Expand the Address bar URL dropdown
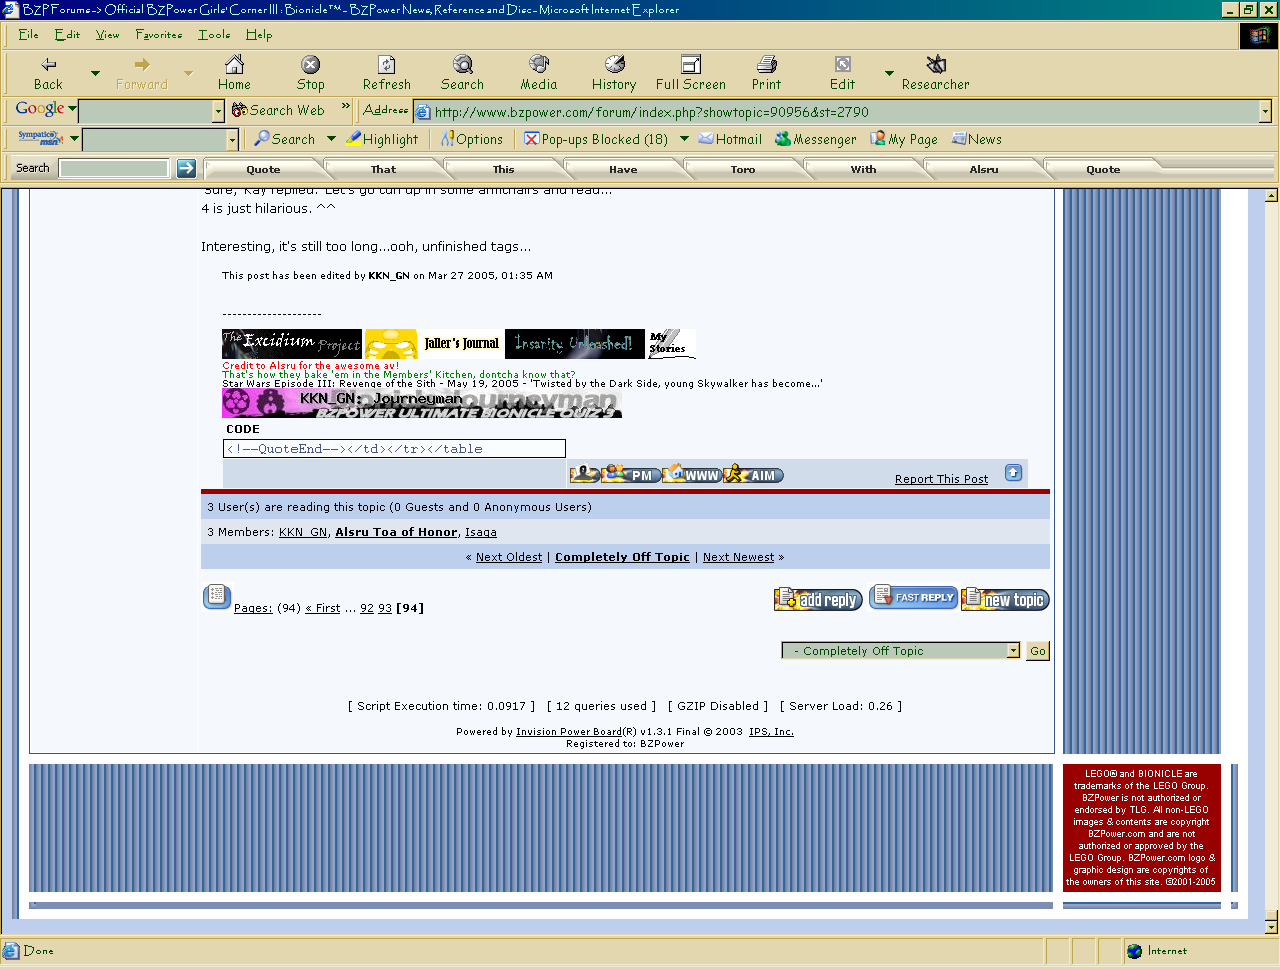The image size is (1280, 970). [1265, 112]
